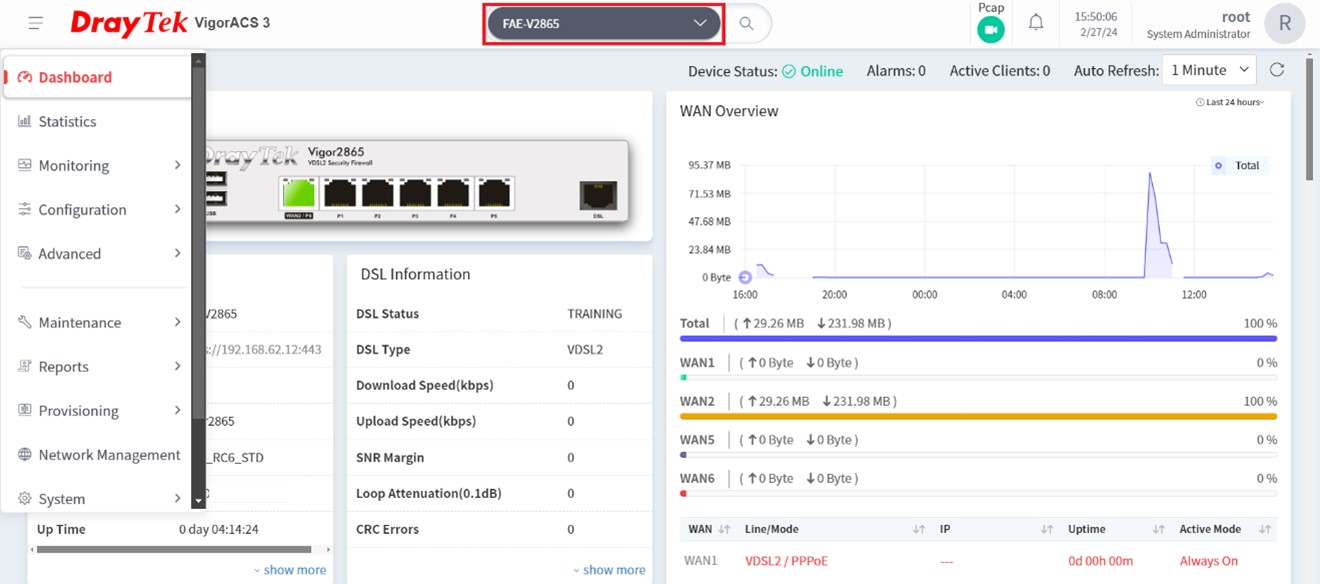Click the Network Management globe icon
The image size is (1320, 584).
(25, 454)
